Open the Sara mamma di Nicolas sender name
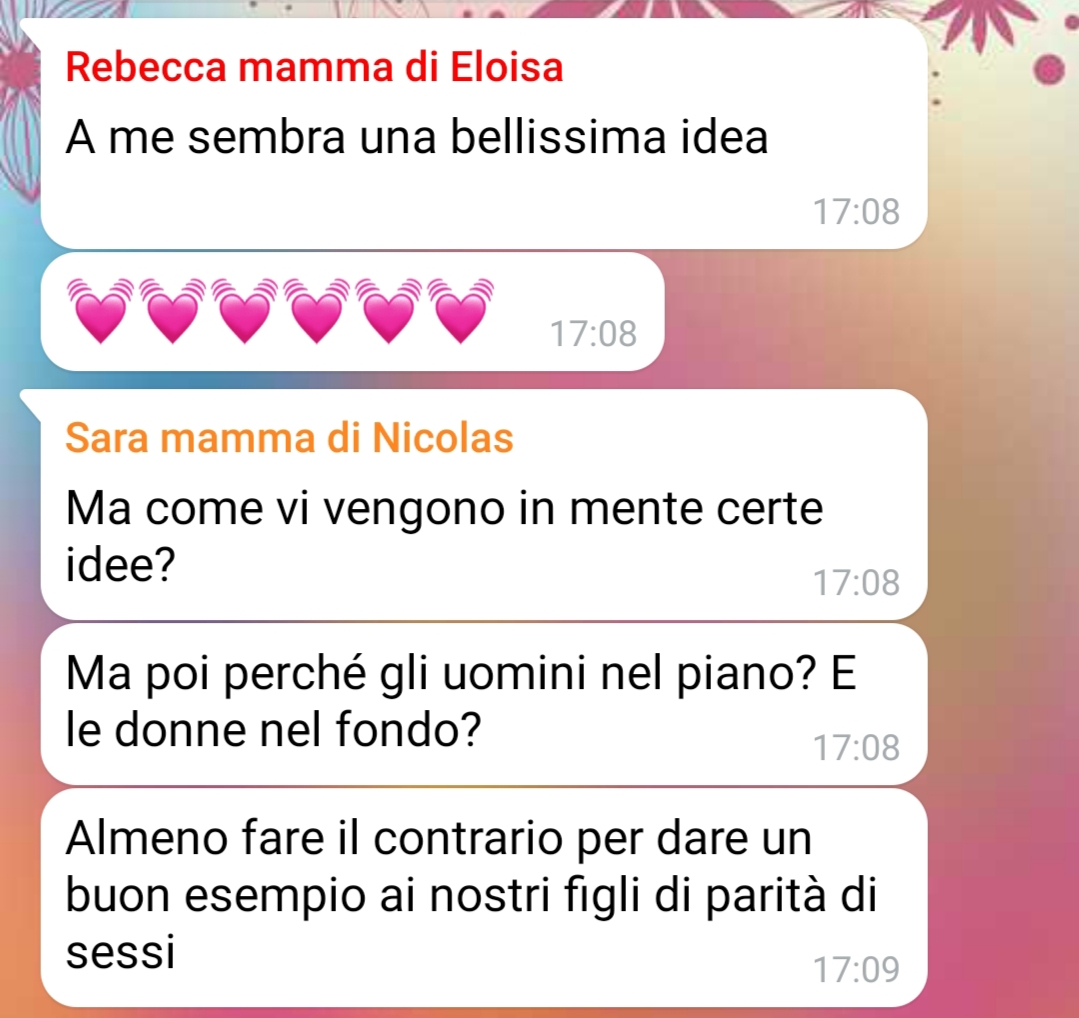Viewport: 1079px width, 1018px height. click(289, 438)
